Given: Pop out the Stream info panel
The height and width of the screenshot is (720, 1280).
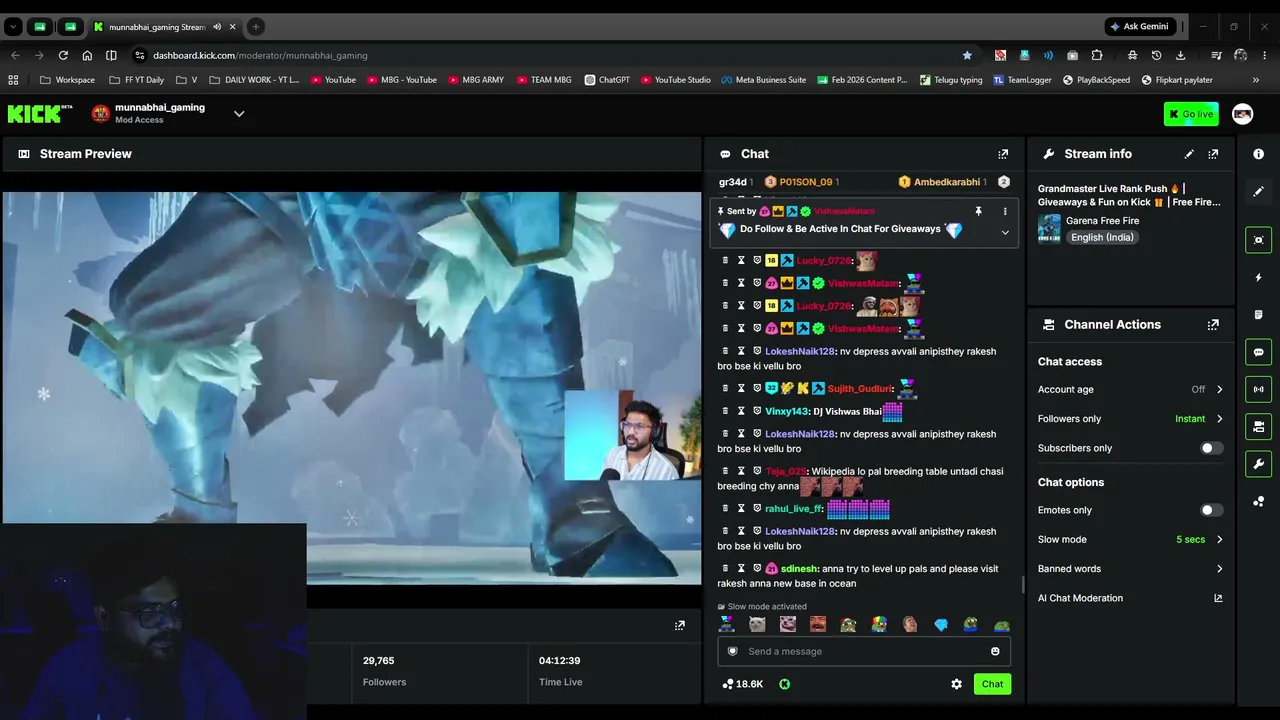Looking at the screenshot, I should 1213,154.
